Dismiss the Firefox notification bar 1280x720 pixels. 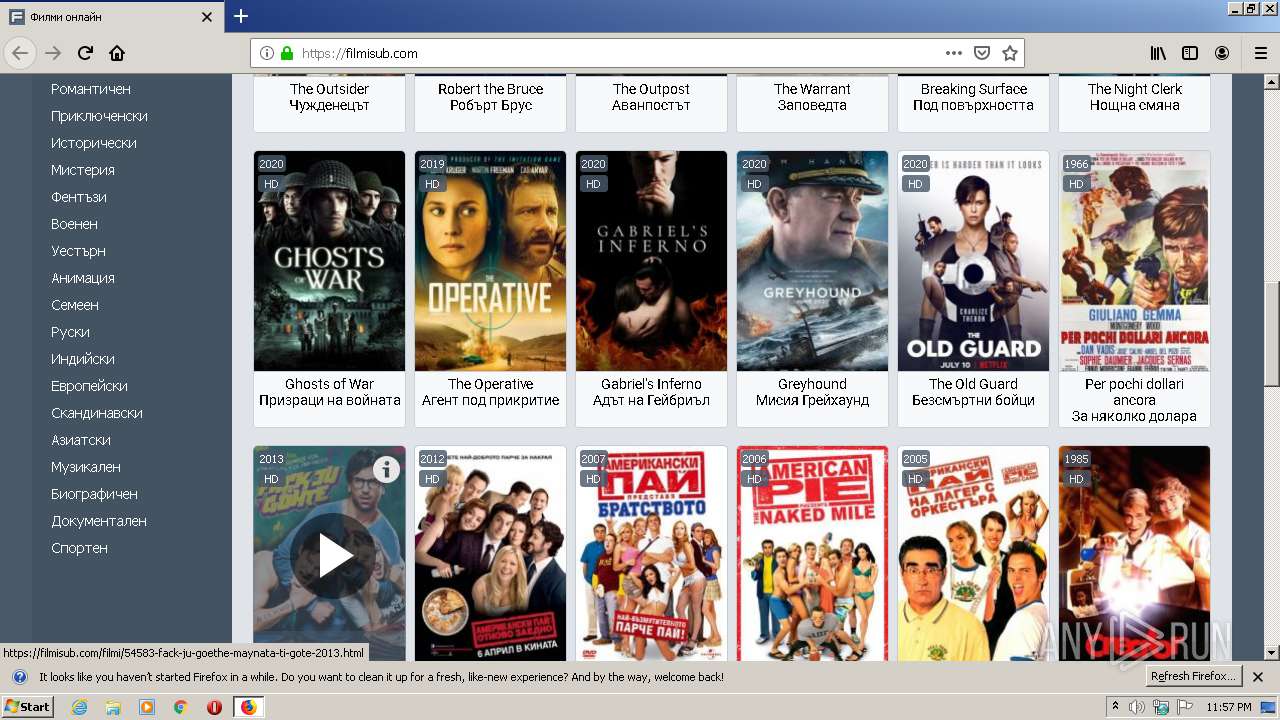1258,677
